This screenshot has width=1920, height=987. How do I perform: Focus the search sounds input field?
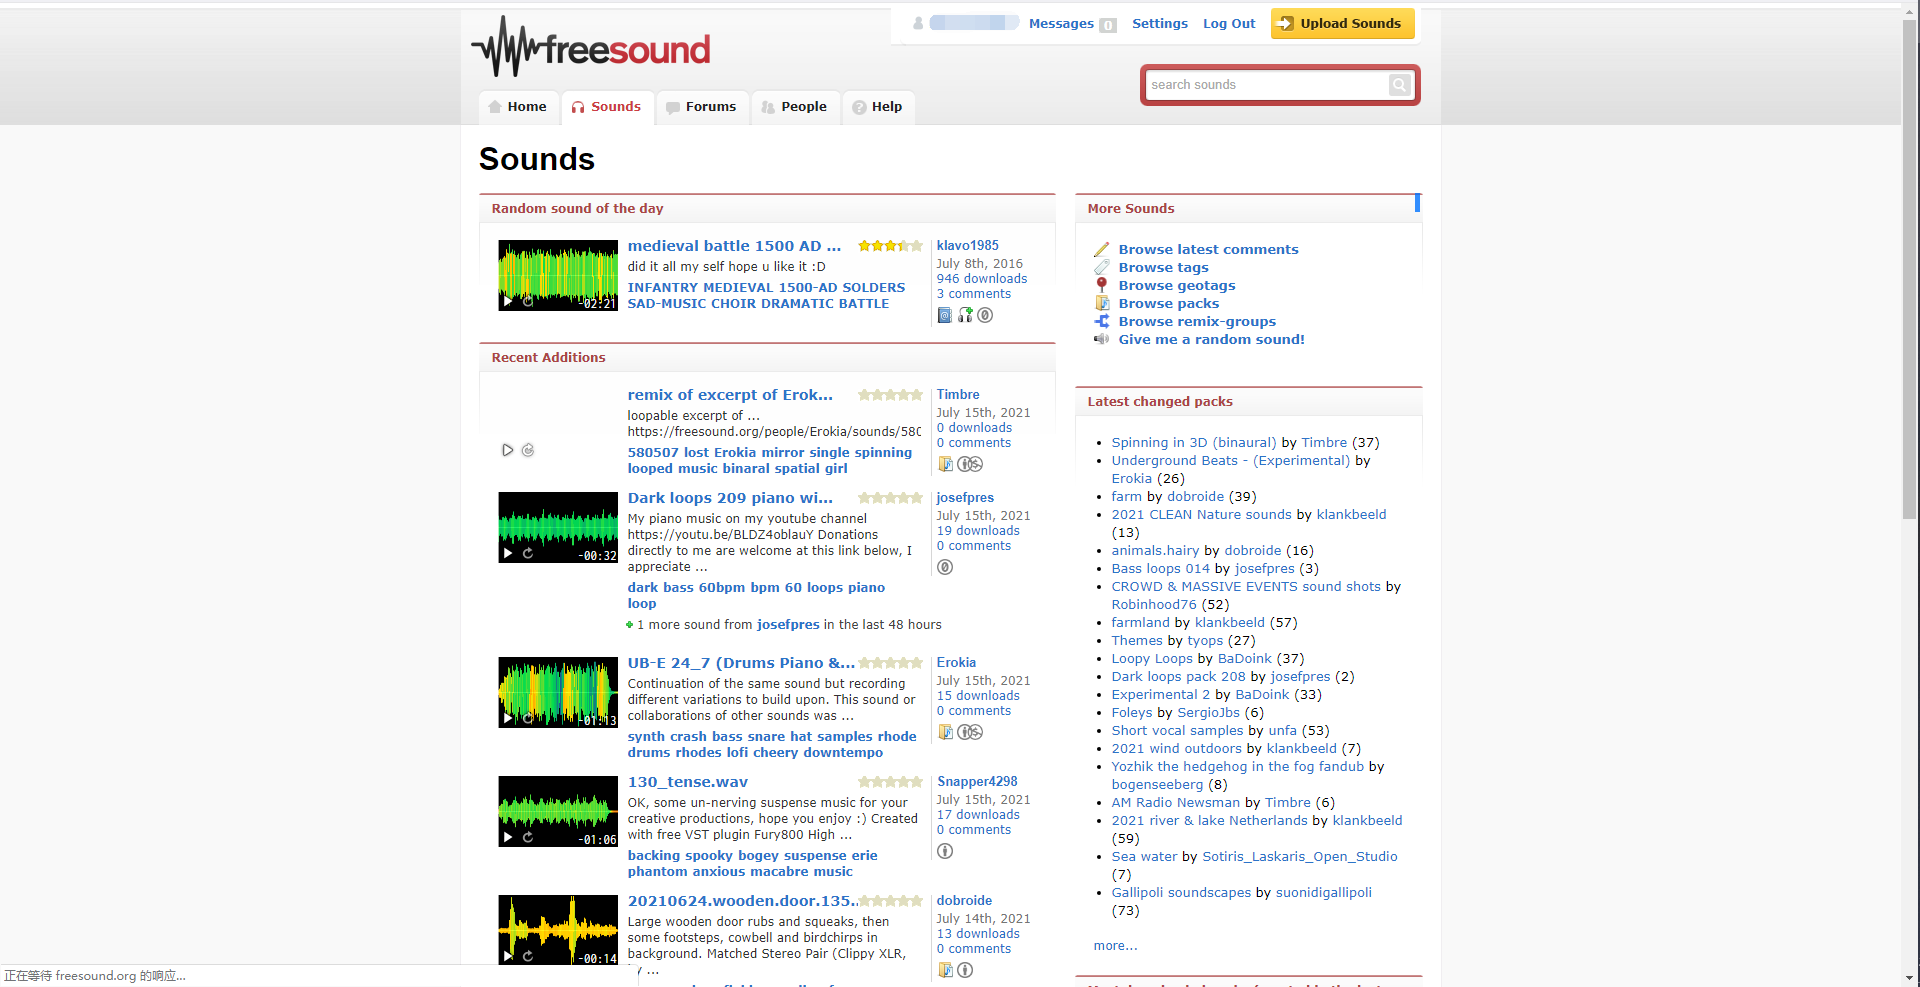point(1267,85)
